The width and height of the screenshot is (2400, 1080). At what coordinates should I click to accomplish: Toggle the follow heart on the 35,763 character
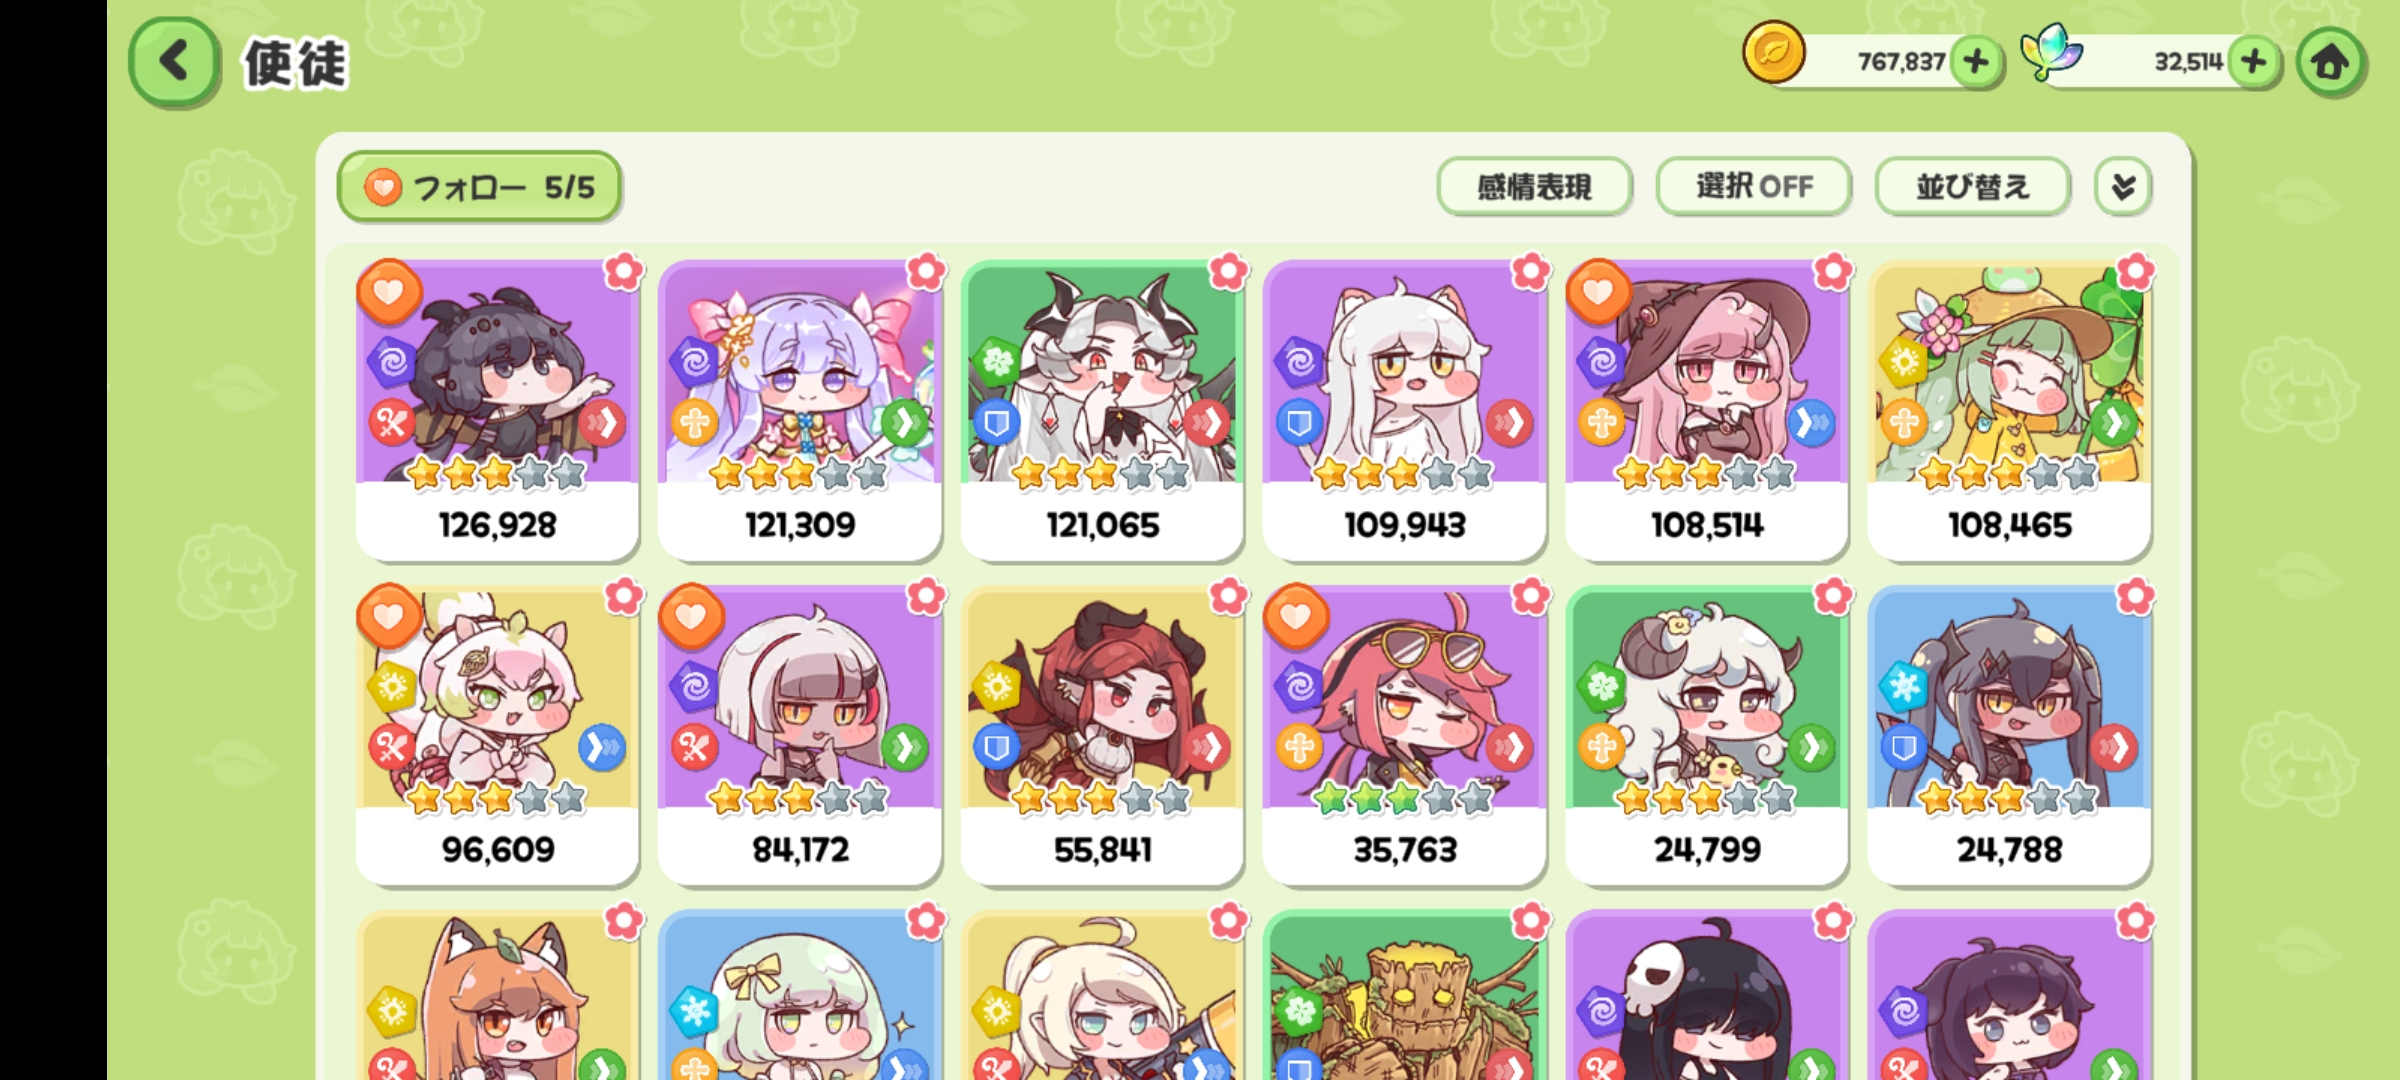(x=1297, y=616)
